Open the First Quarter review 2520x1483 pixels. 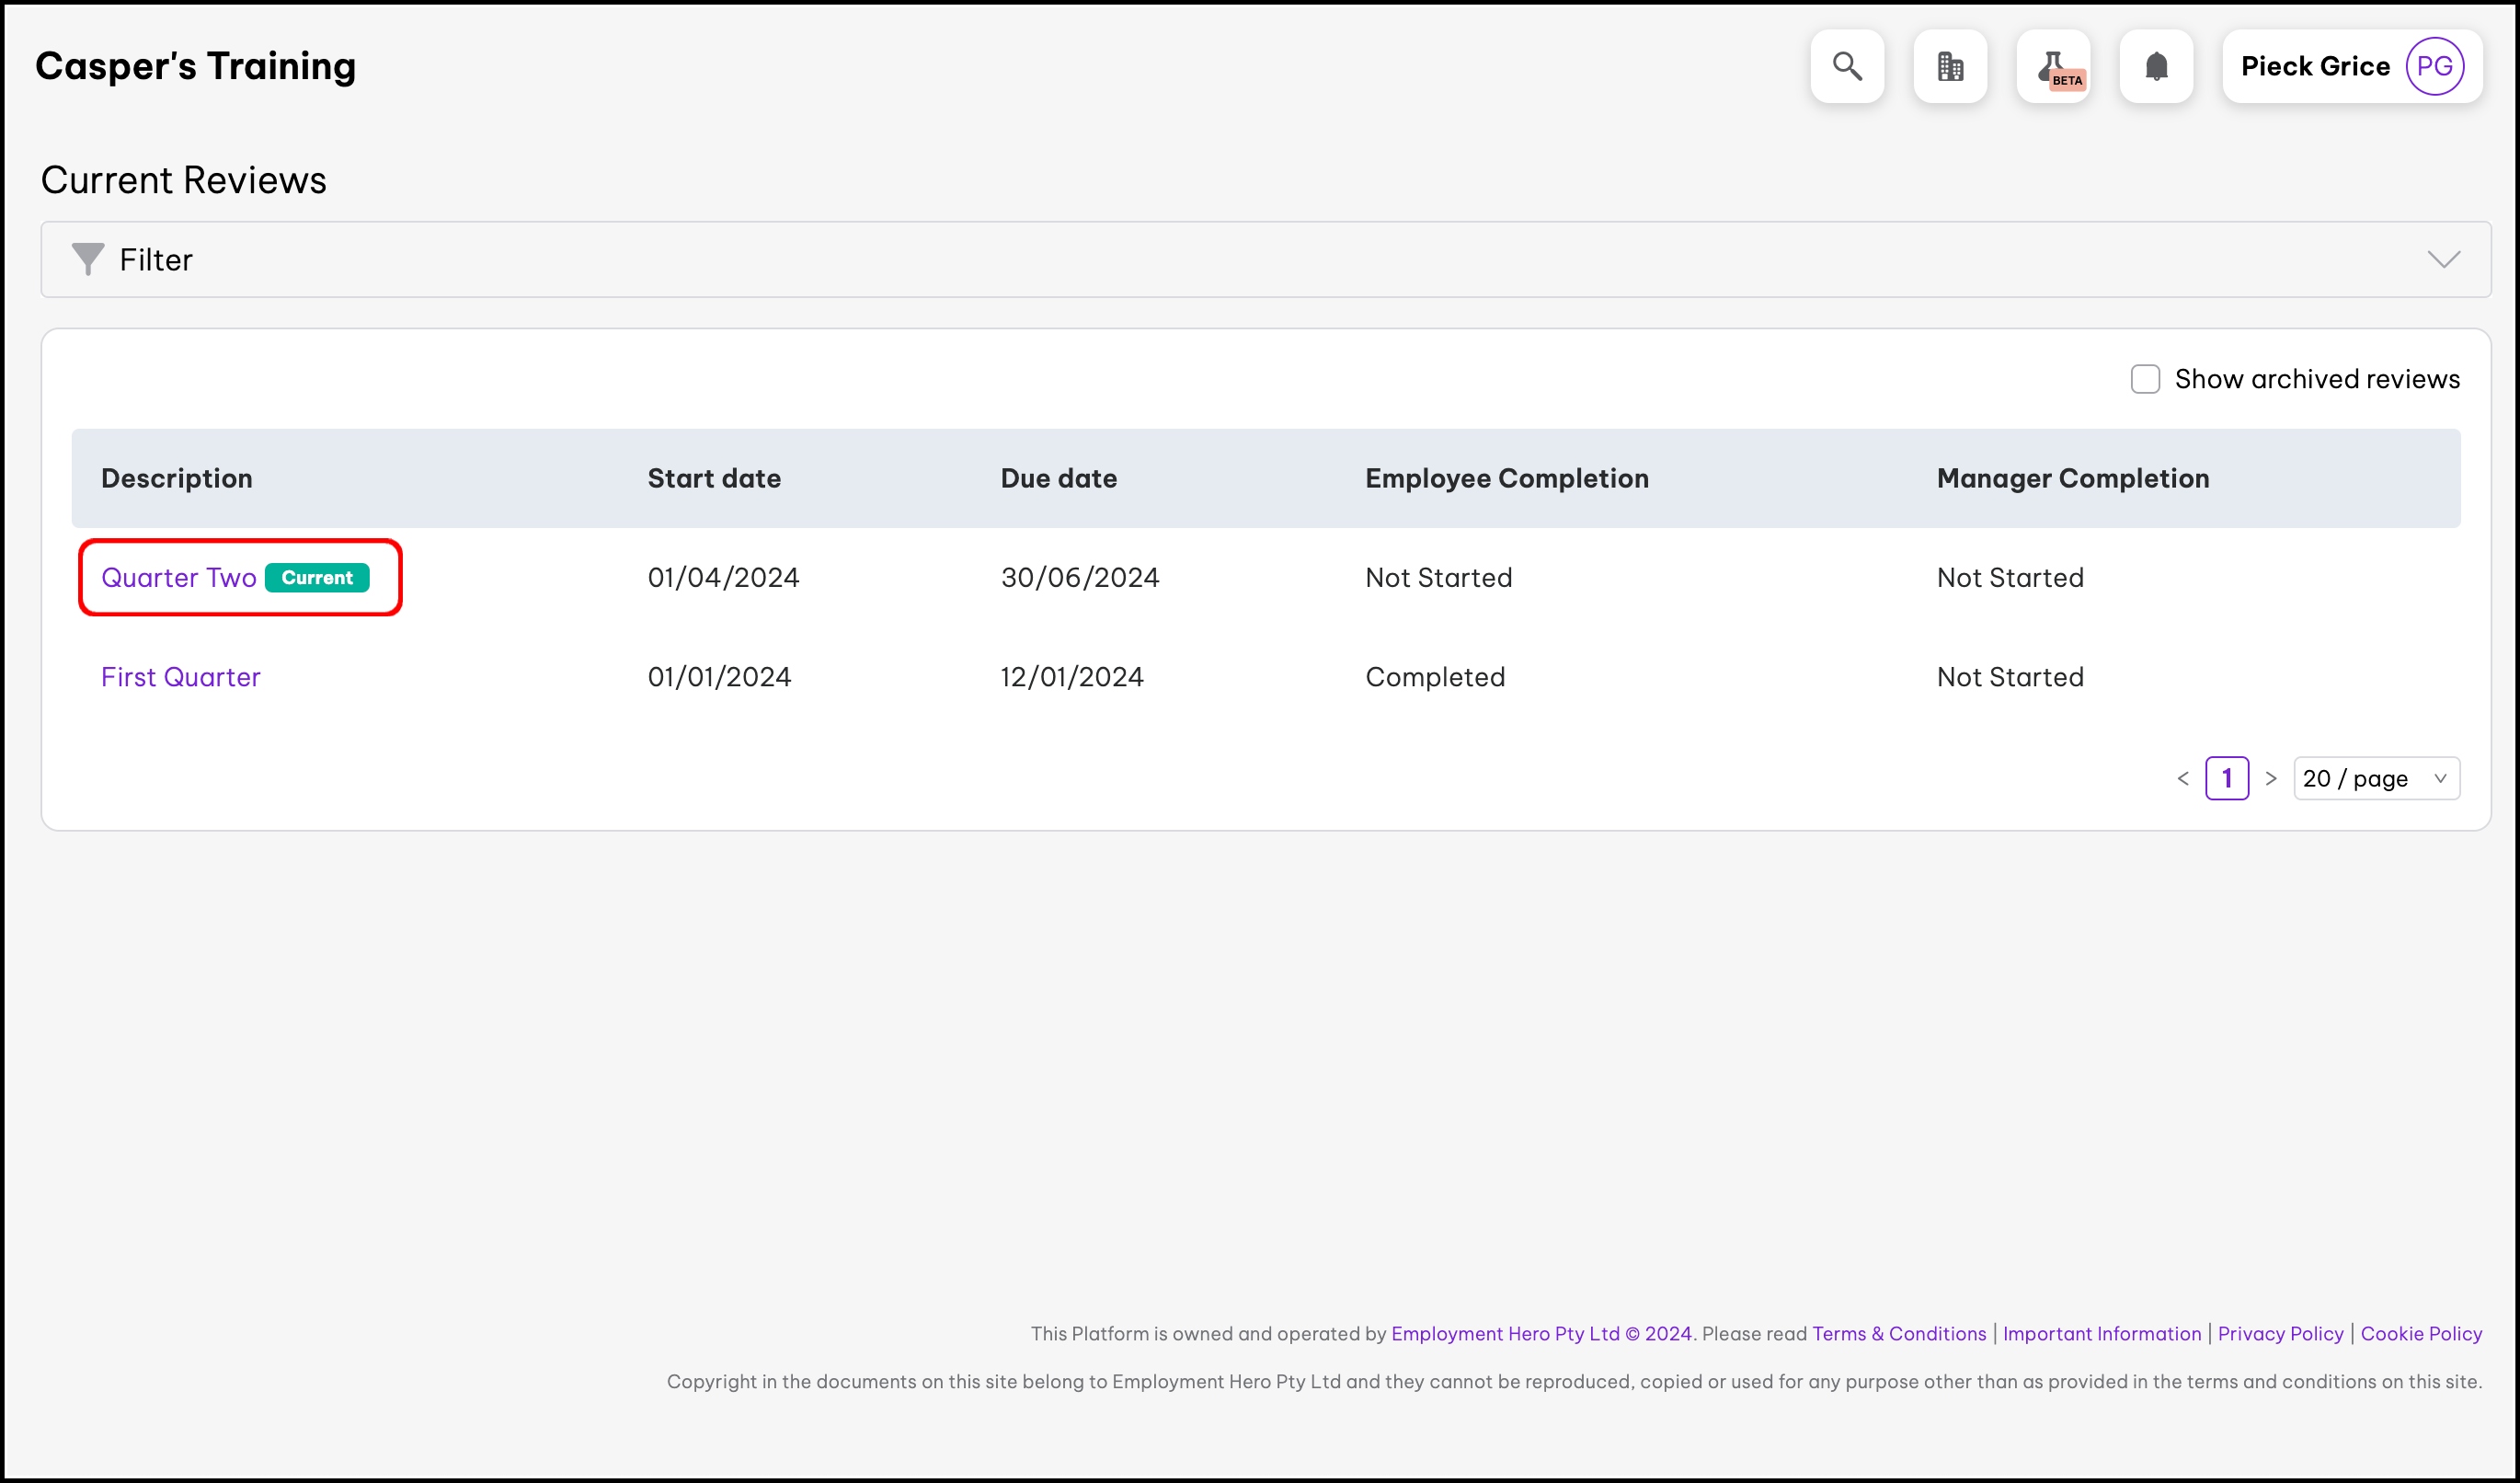(x=181, y=677)
